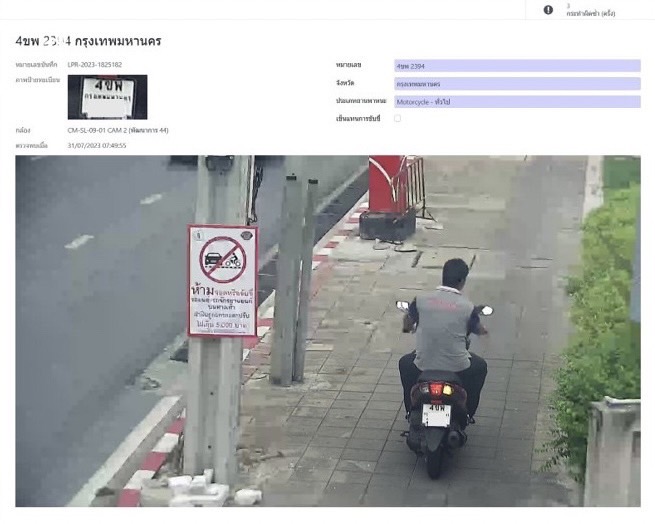Click the no-motorcycle sign in the photo

tap(222, 280)
